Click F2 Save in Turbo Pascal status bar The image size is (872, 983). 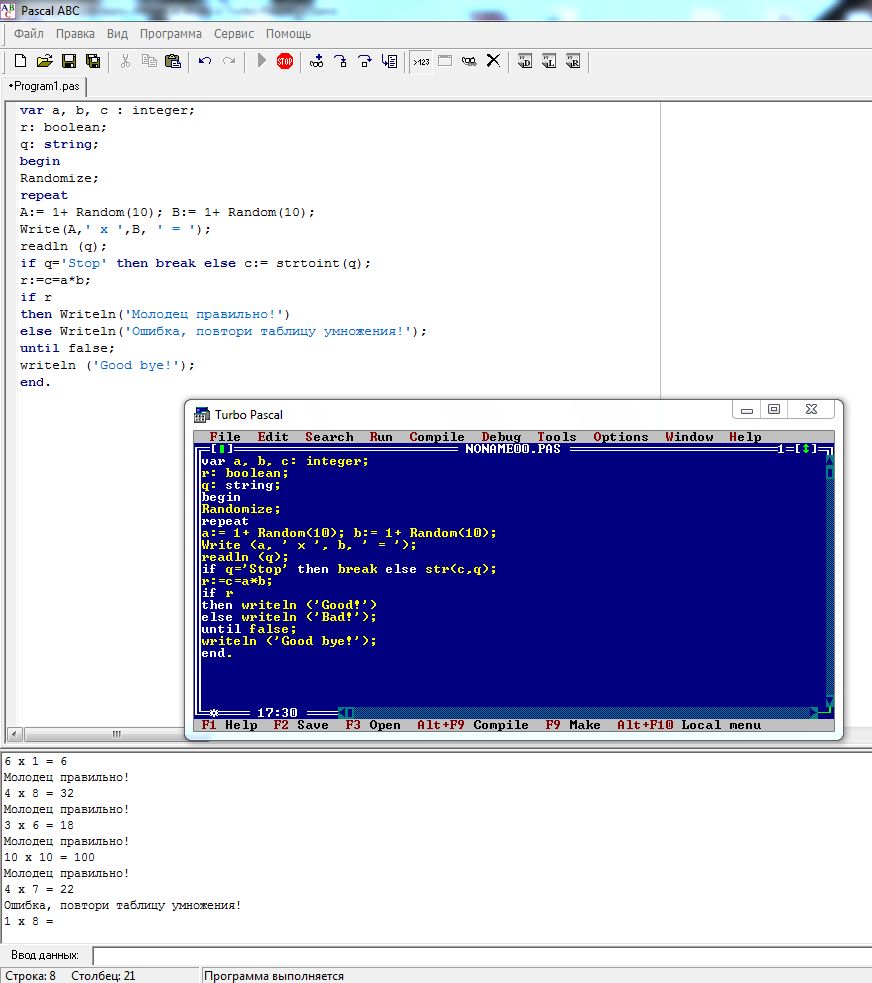[301, 725]
